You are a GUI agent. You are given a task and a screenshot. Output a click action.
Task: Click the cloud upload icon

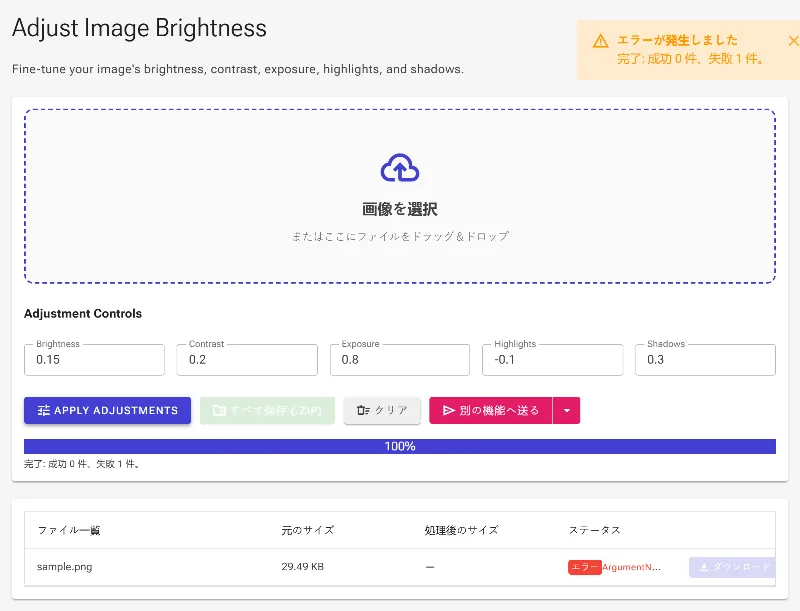pyautogui.click(x=400, y=168)
